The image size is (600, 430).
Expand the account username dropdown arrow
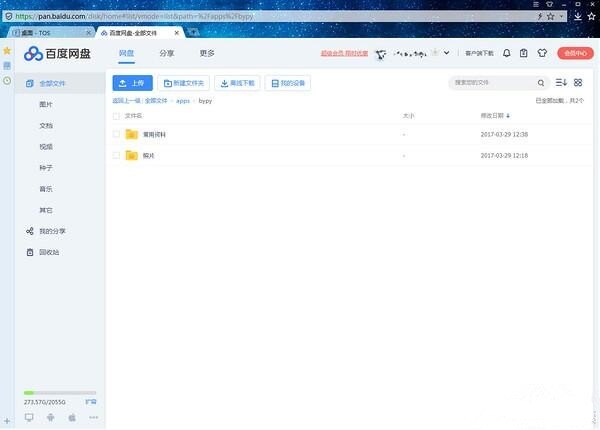[445, 53]
